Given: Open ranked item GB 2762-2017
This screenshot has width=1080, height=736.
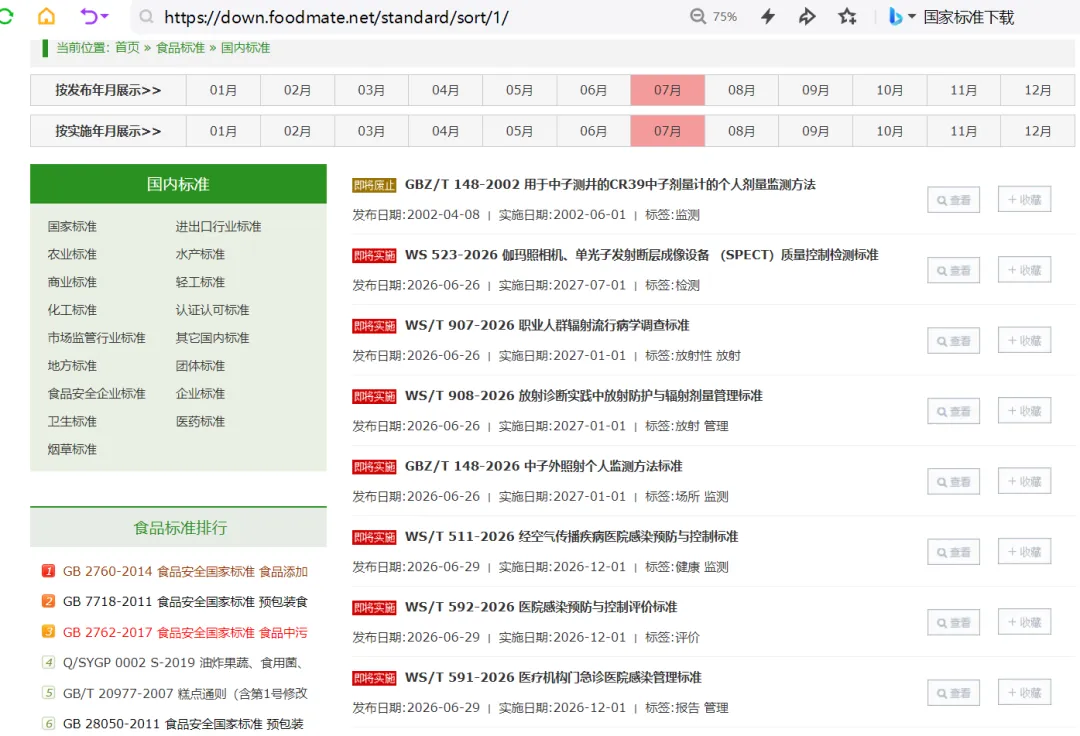Looking at the screenshot, I should 185,632.
